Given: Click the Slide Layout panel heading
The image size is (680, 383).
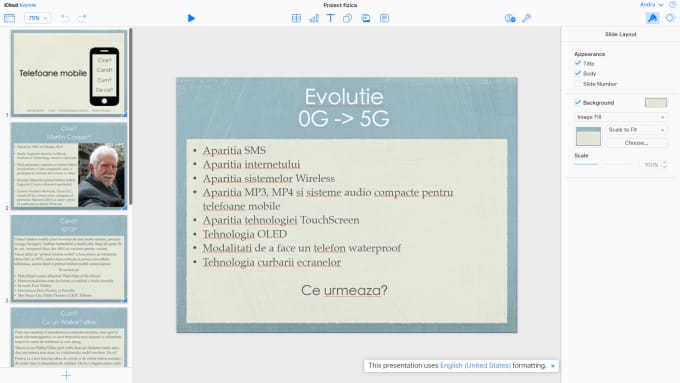Looking at the screenshot, I should [x=621, y=34].
